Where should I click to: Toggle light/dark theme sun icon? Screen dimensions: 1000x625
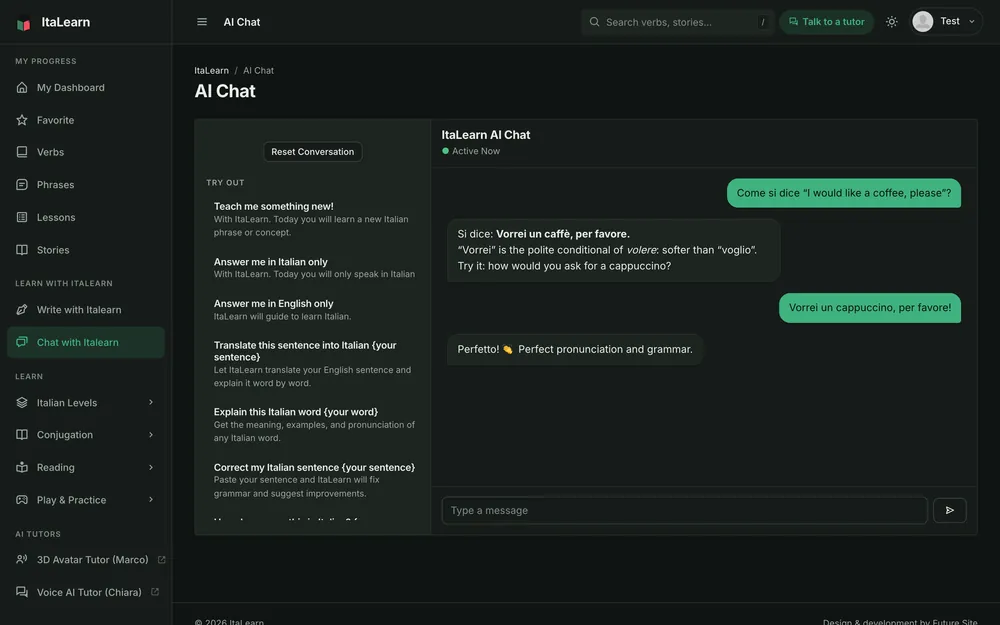(892, 22)
